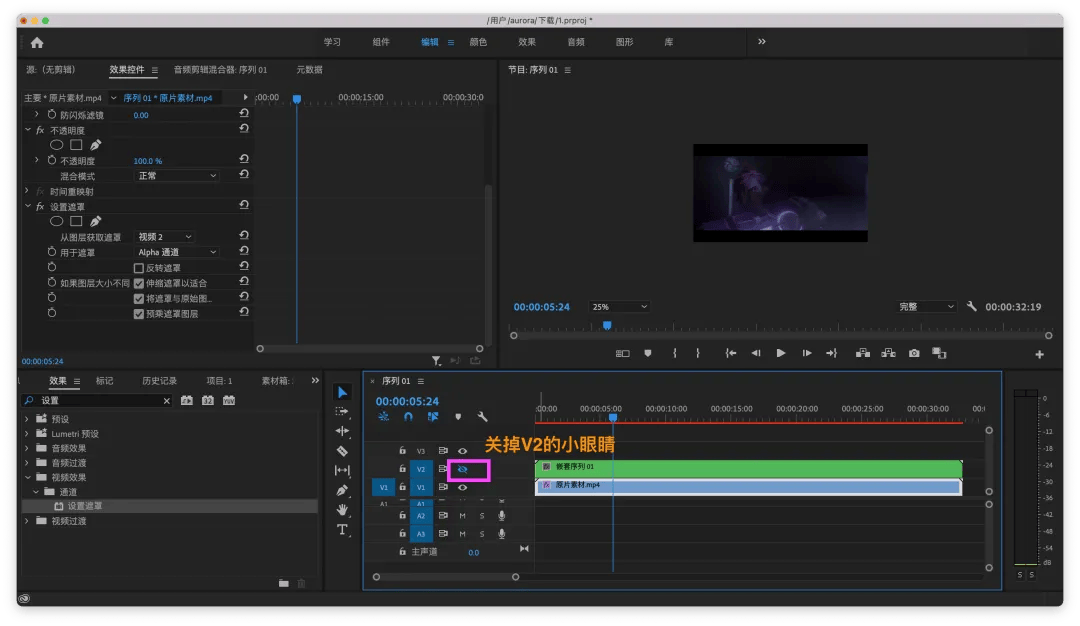Image resolution: width=1080 pixels, height=626 pixels.
Task: Click the Extract button in program monitor
Action: pyautogui.click(x=889, y=353)
